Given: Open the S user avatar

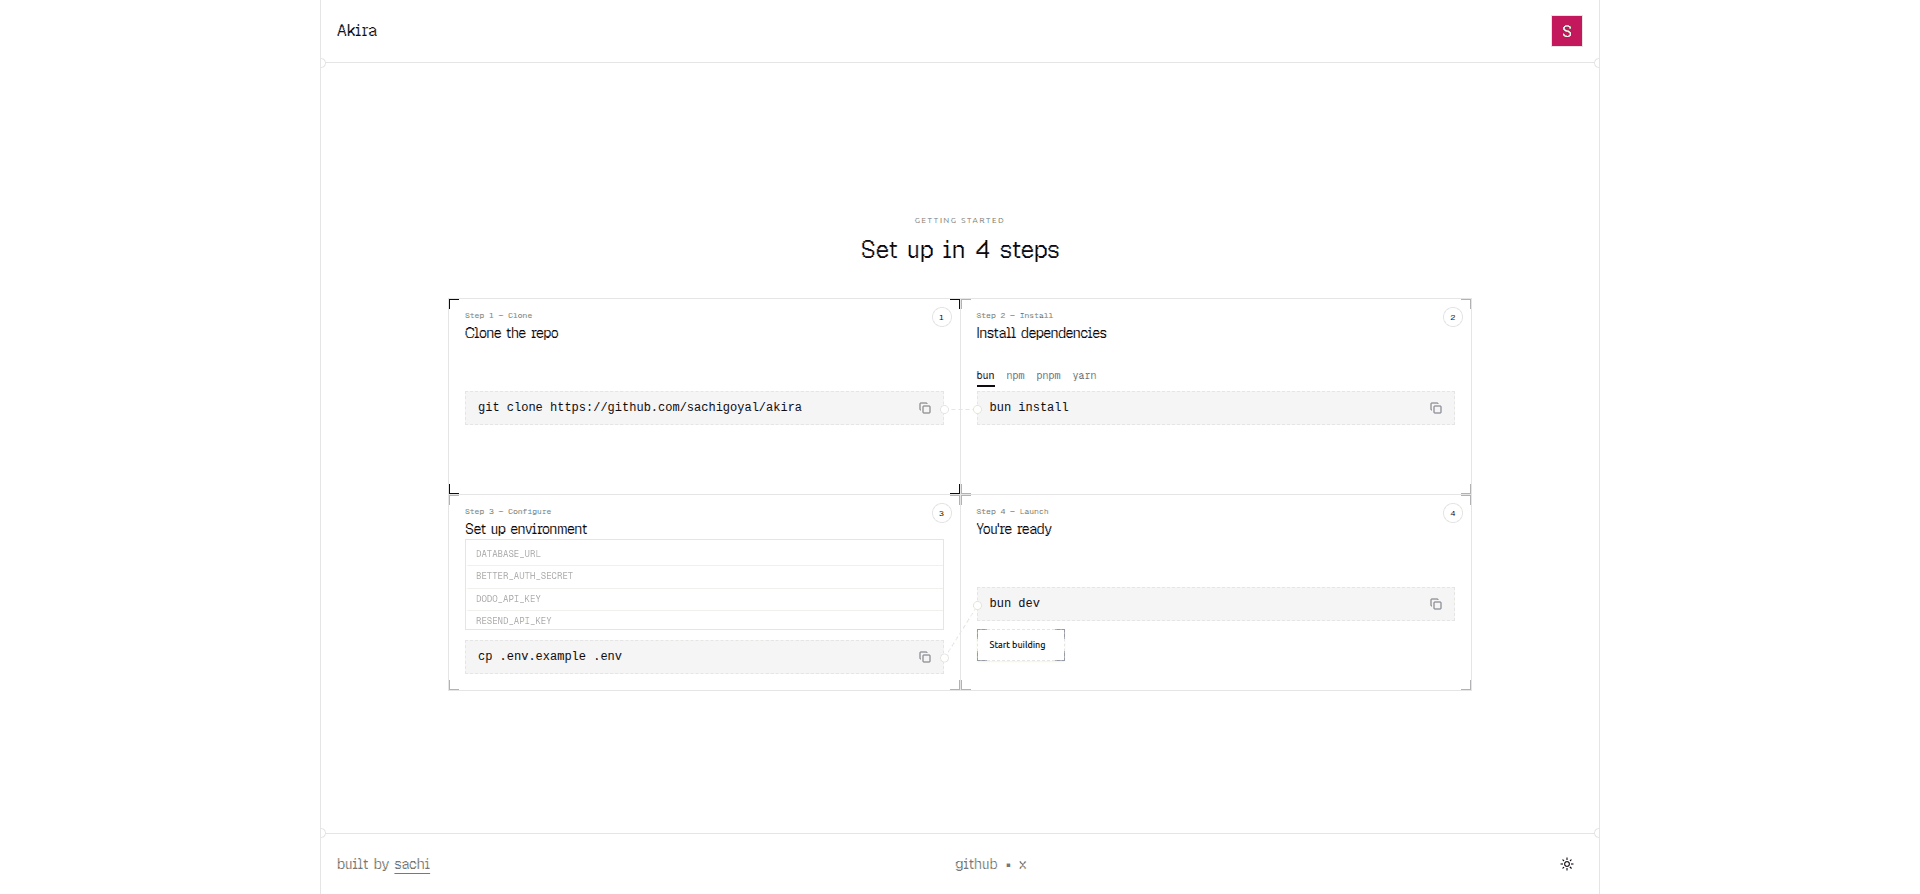Looking at the screenshot, I should click(x=1566, y=31).
